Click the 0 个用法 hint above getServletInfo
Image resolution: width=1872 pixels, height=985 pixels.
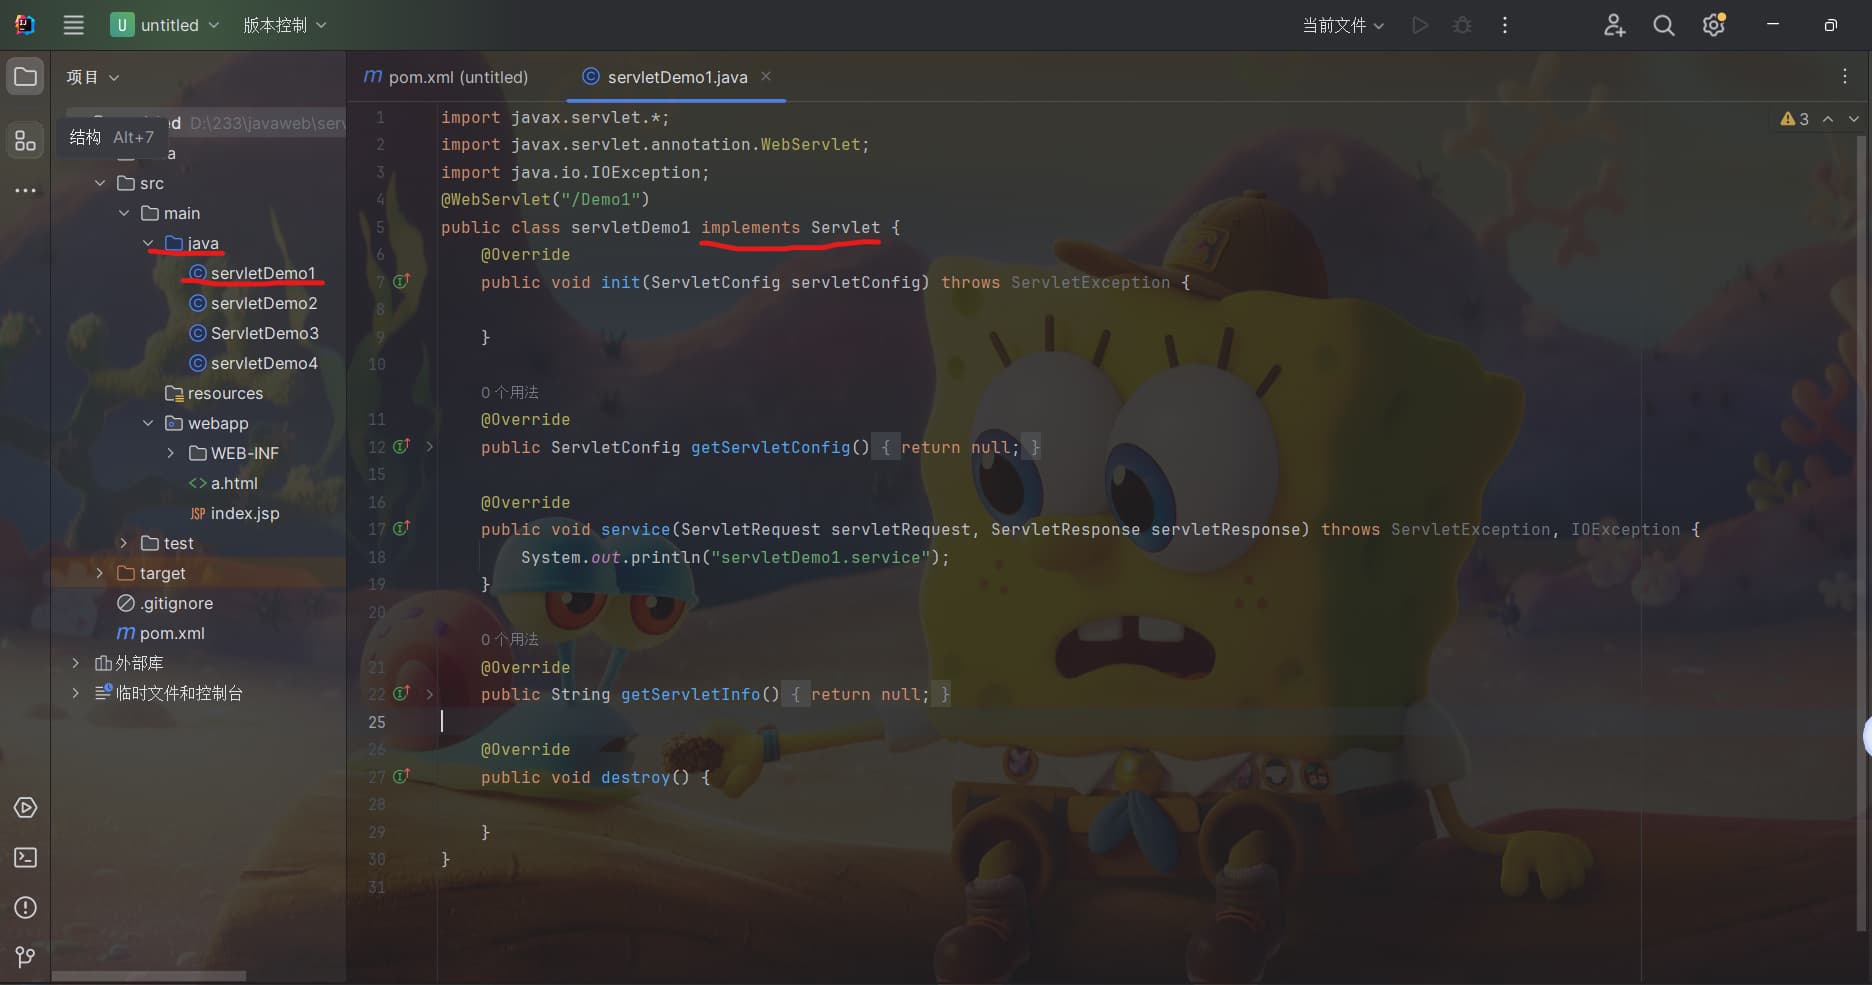click(x=510, y=639)
